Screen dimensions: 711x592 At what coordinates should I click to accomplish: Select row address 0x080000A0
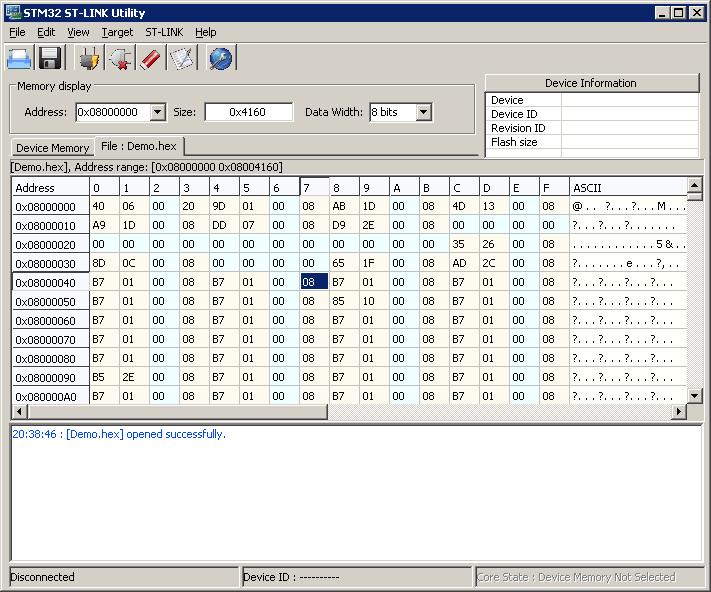tap(50, 396)
